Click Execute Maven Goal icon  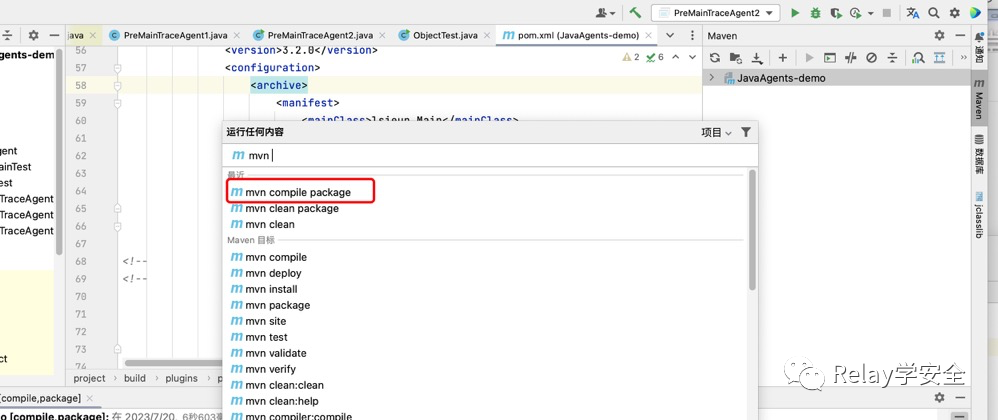tap(830, 58)
